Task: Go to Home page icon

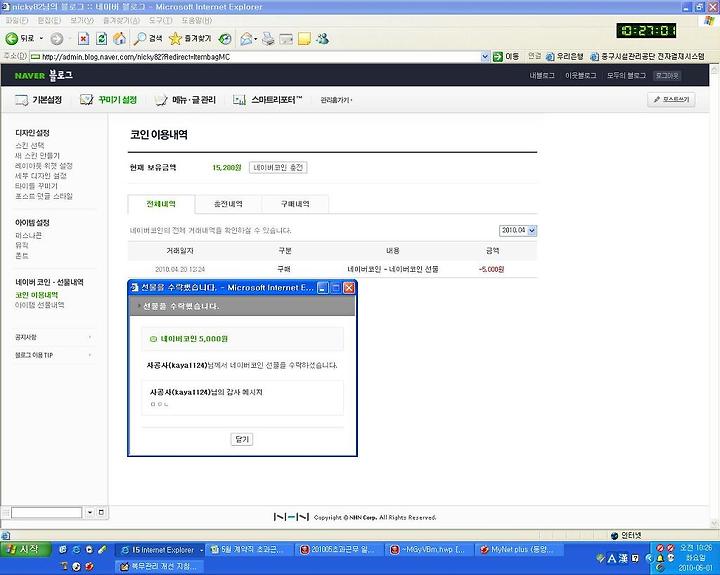Action: coord(119,39)
